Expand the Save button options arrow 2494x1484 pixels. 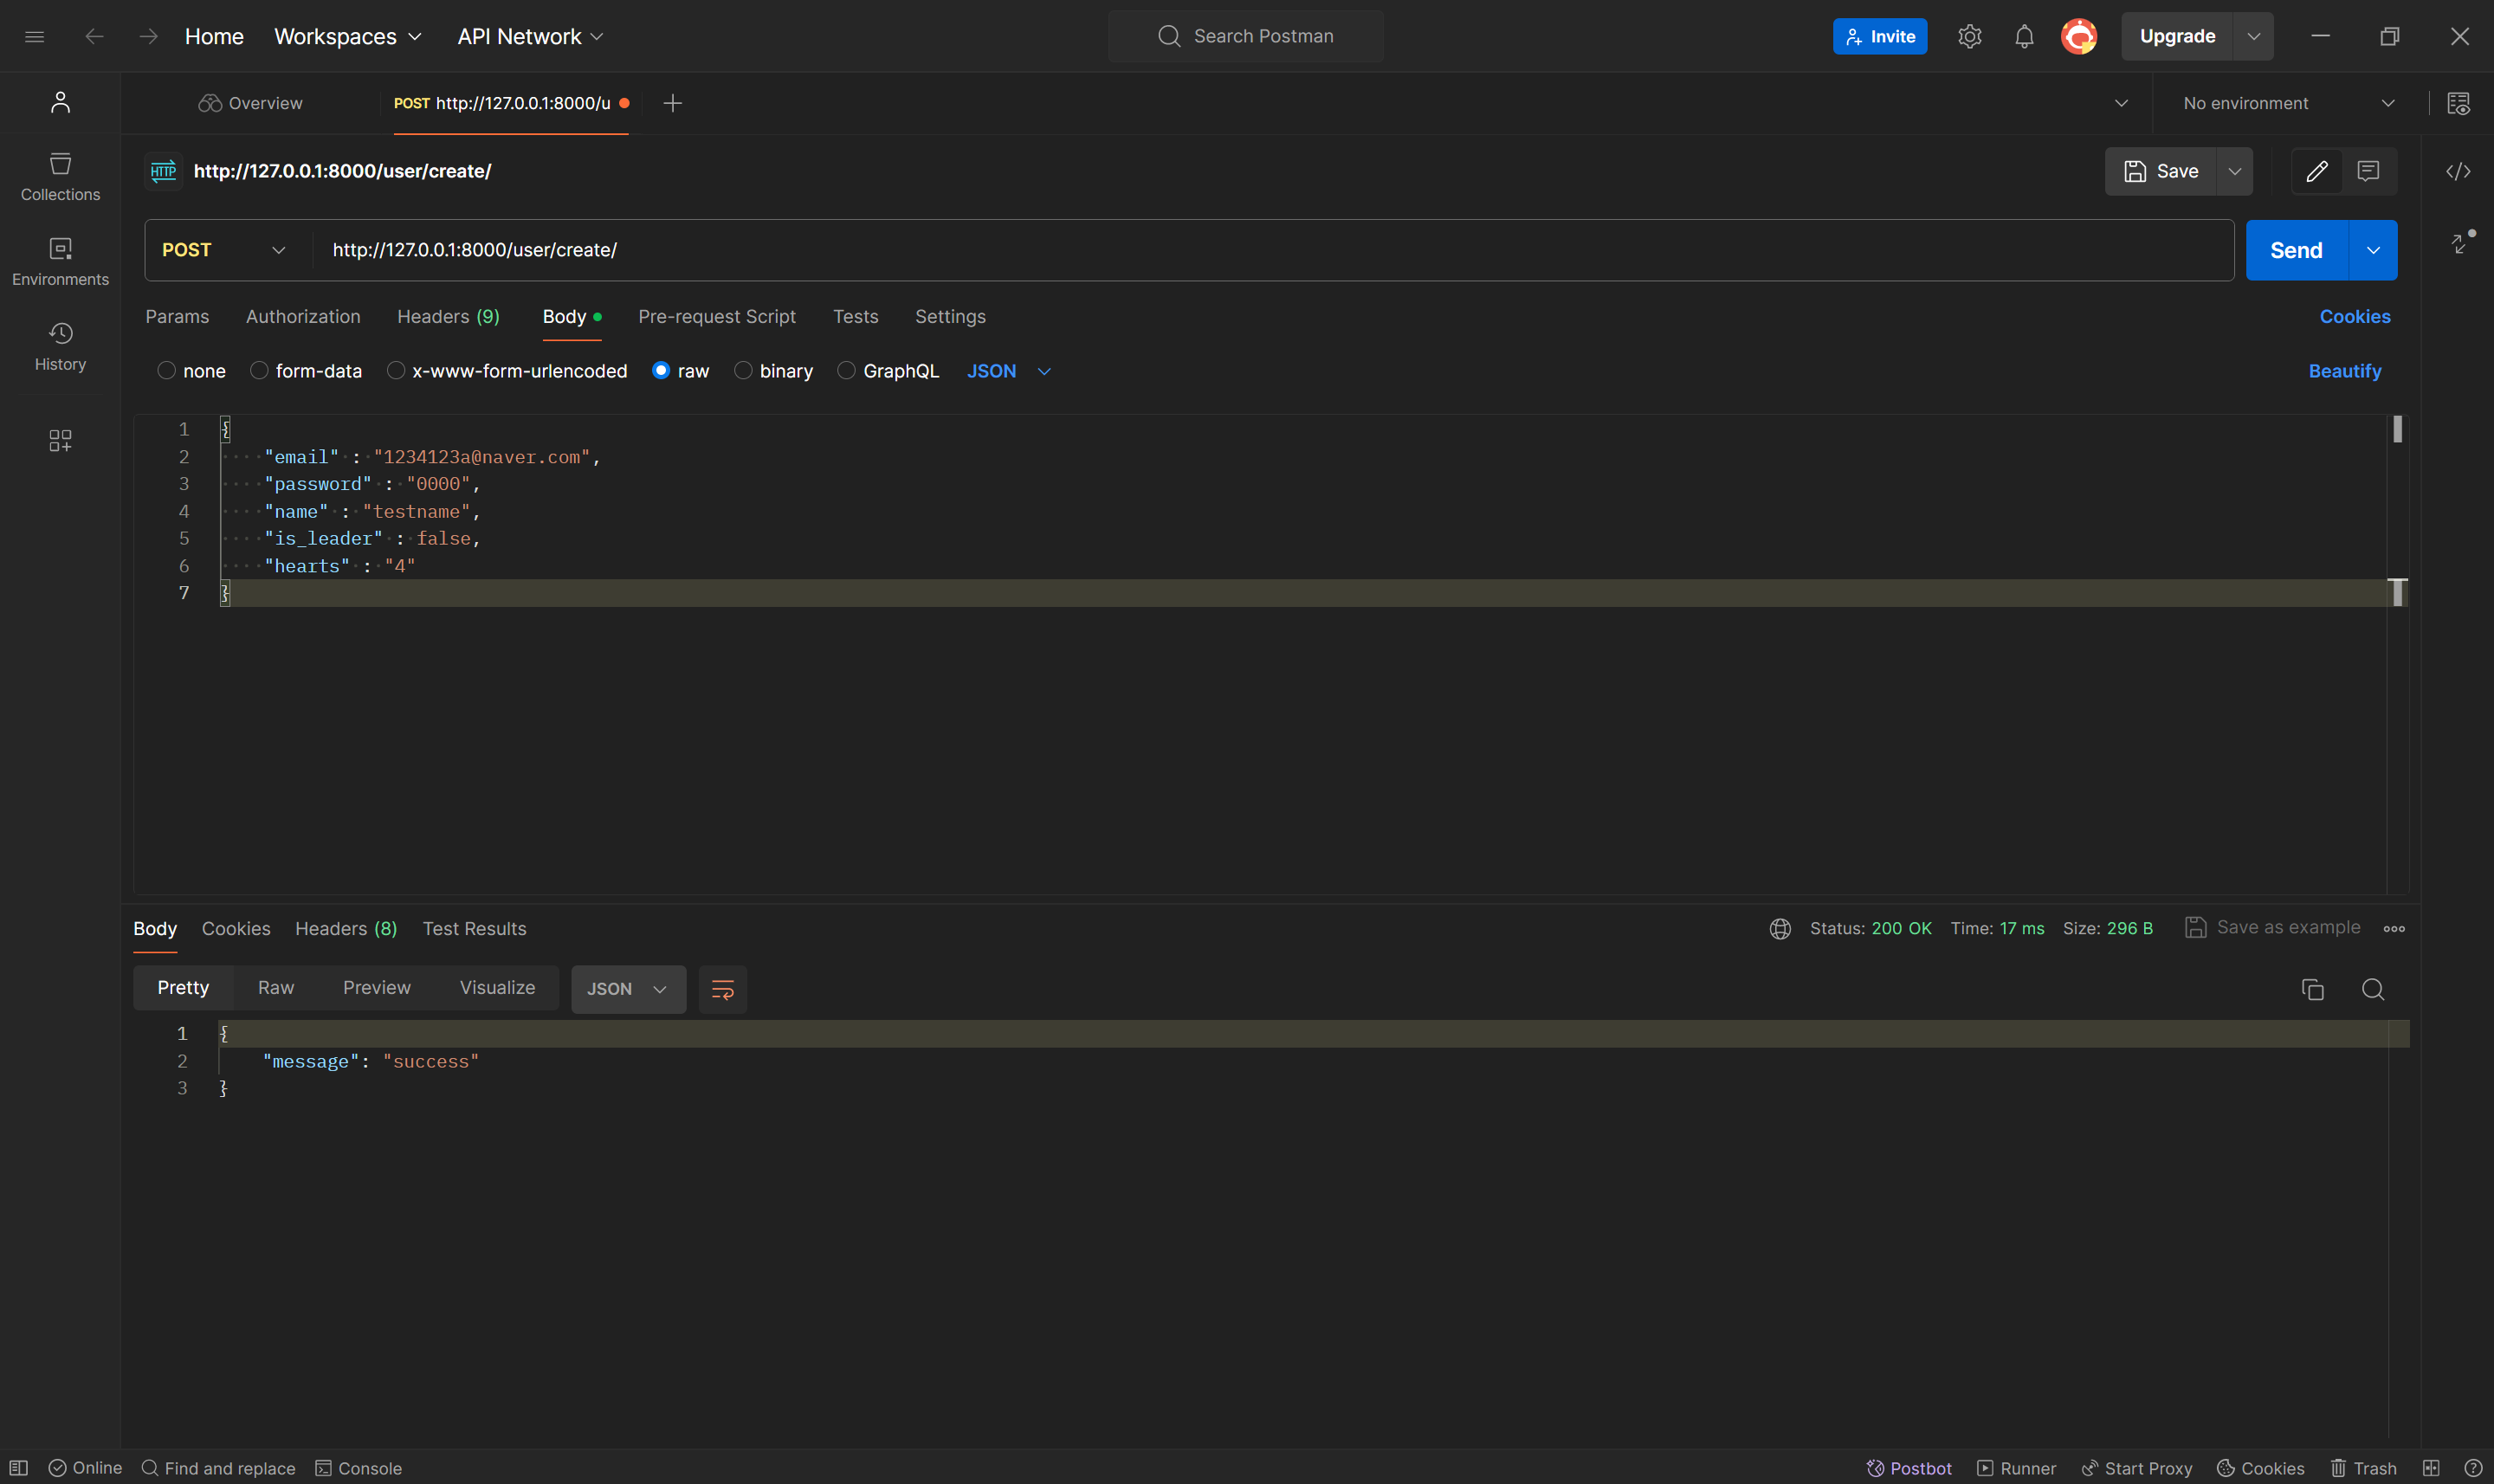[2234, 171]
